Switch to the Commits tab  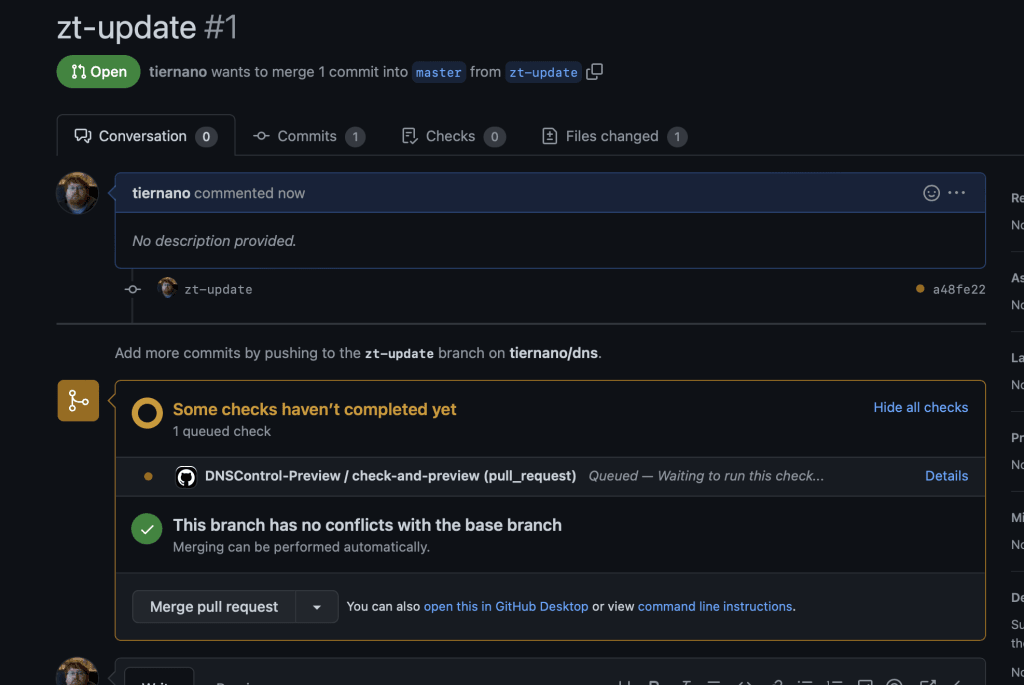[x=309, y=136]
